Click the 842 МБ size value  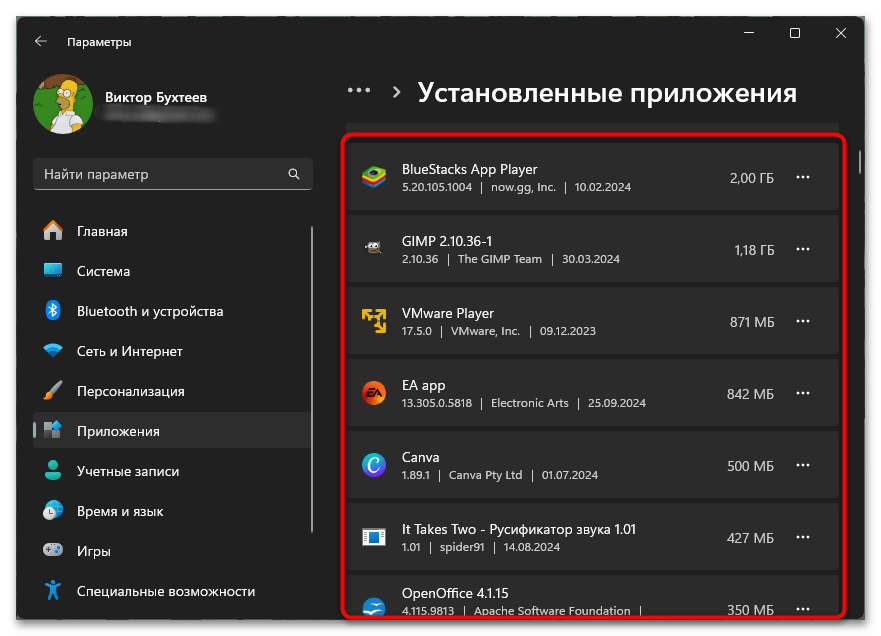point(750,394)
